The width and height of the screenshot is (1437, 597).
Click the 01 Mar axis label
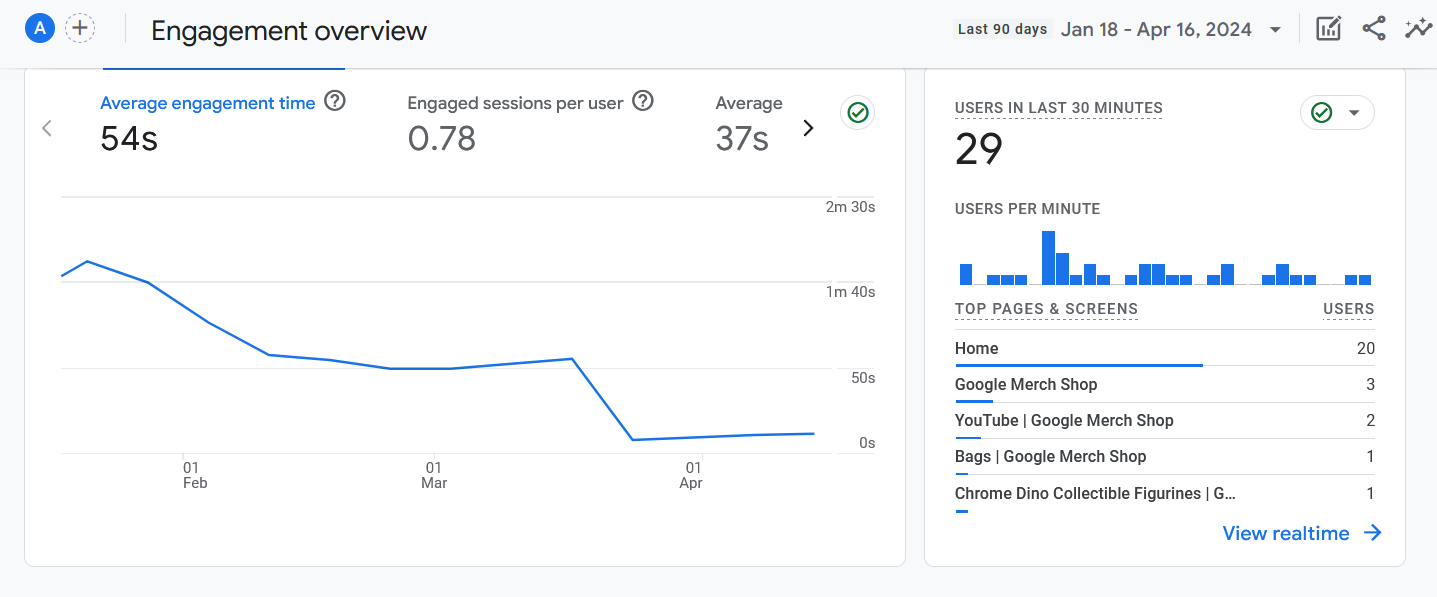point(434,475)
